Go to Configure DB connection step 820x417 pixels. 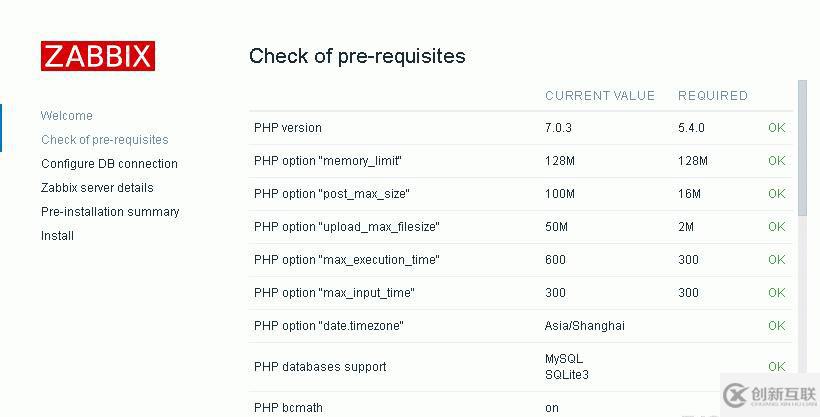point(109,164)
